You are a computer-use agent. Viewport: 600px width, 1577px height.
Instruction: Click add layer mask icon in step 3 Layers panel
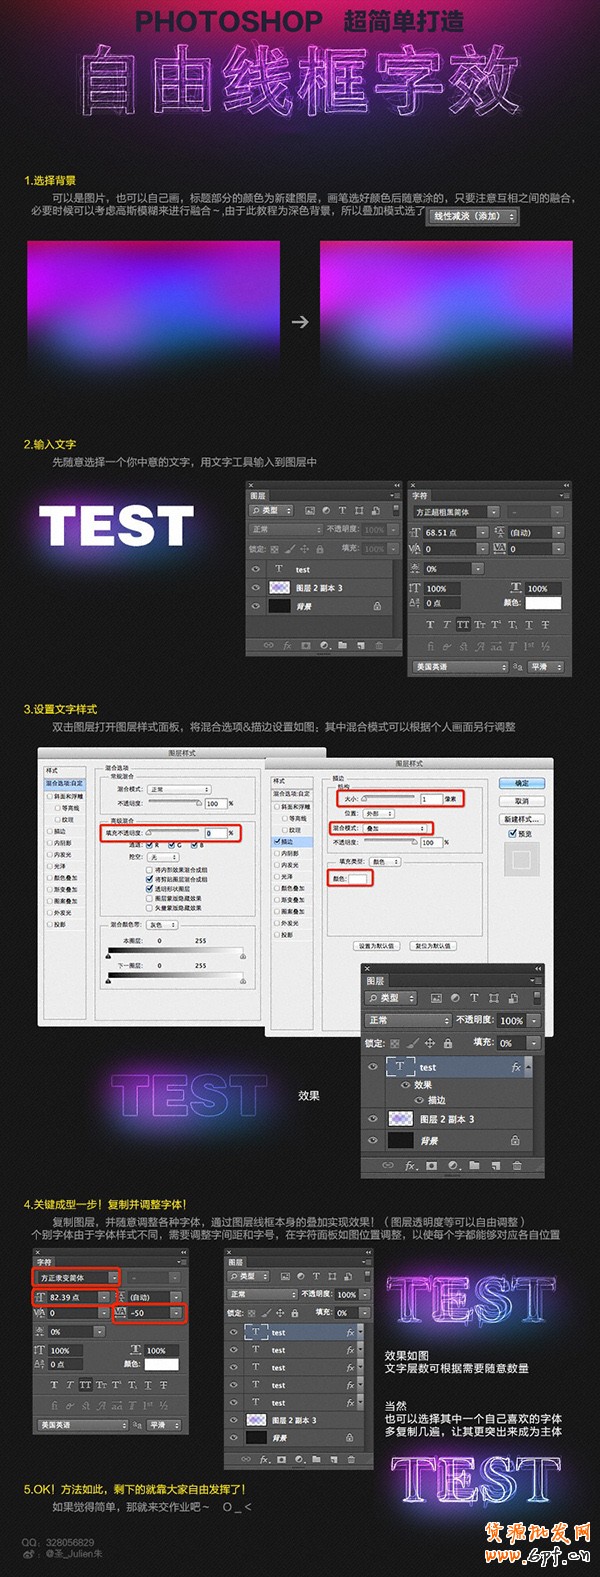tap(432, 1165)
